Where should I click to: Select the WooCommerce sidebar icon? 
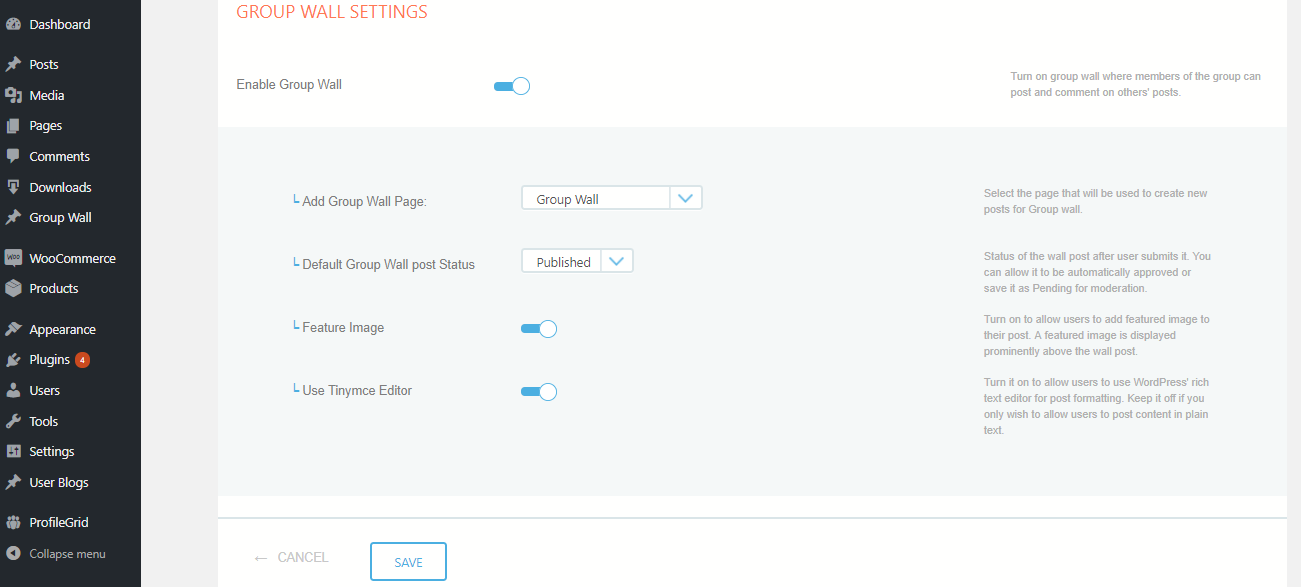click(x=14, y=257)
